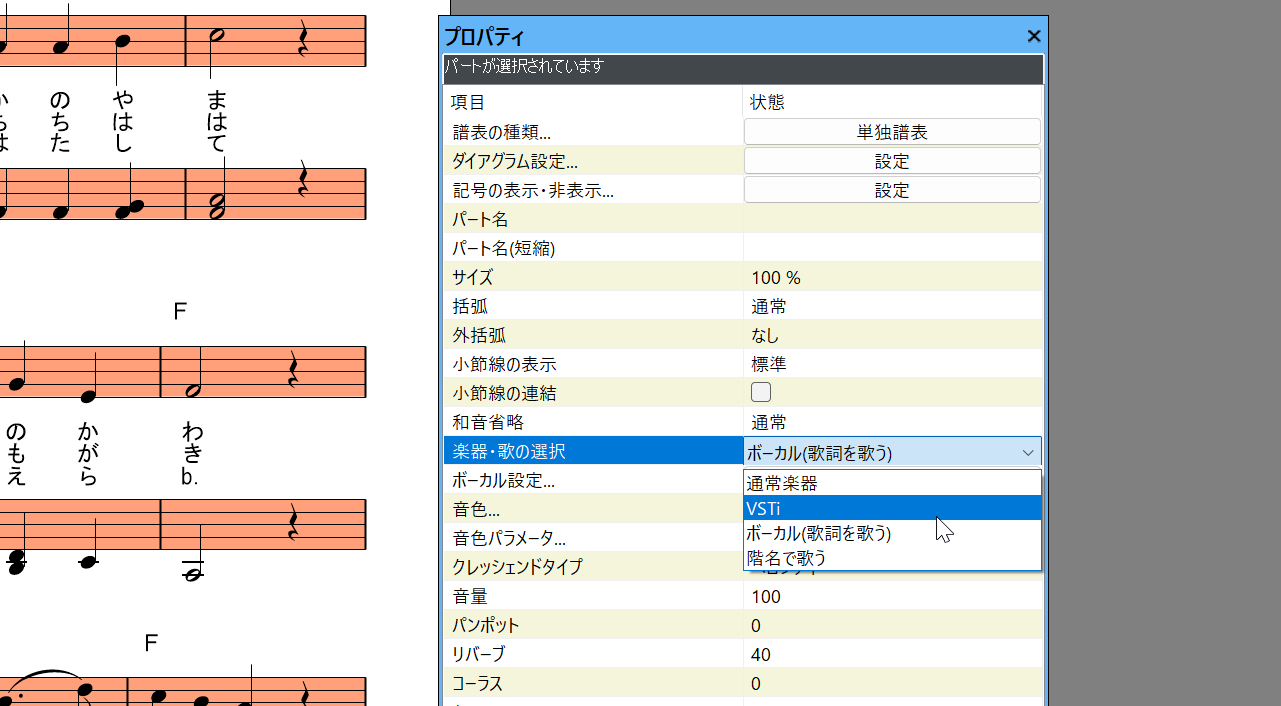
Task: Open the 楽器・歌の選択 dropdown arrow
Action: coord(1028,453)
